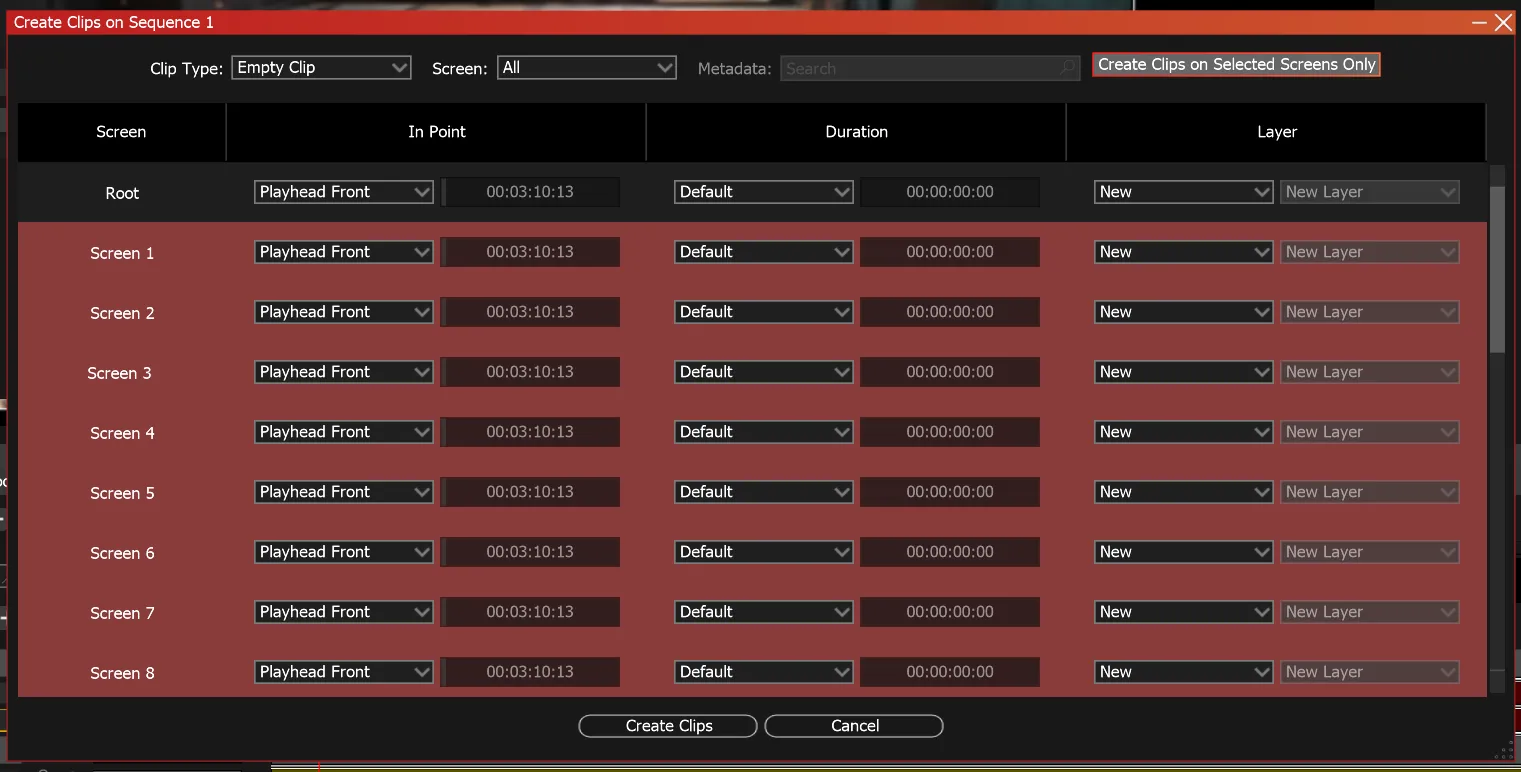Screen dimensions: 1521x772
Task: Click the In Point column header
Action: [437, 132]
